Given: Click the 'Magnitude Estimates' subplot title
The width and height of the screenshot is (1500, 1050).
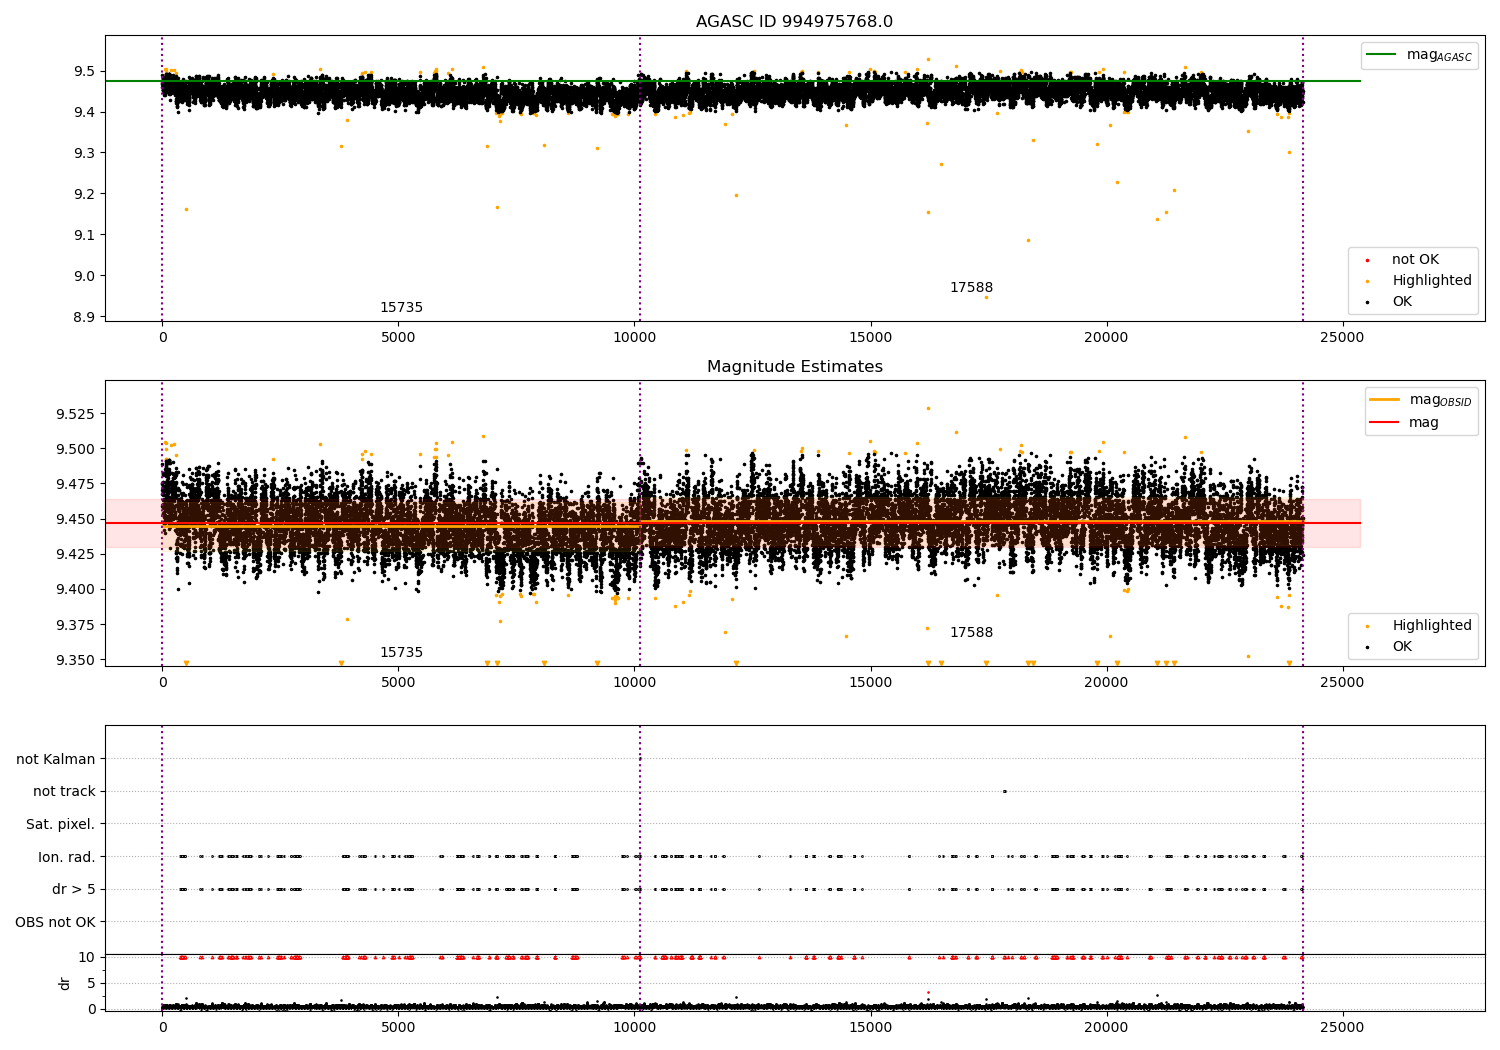Looking at the screenshot, I should click(794, 367).
